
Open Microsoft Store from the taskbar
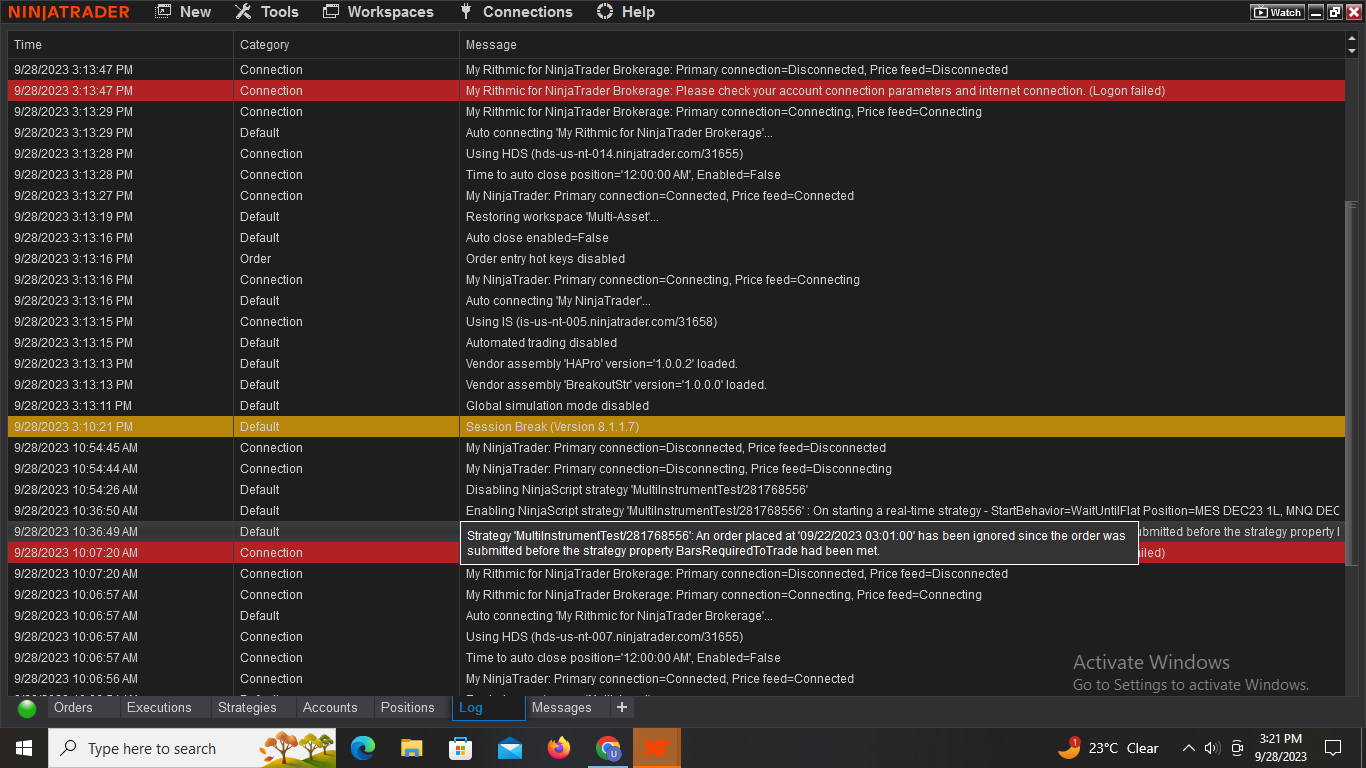coord(460,748)
